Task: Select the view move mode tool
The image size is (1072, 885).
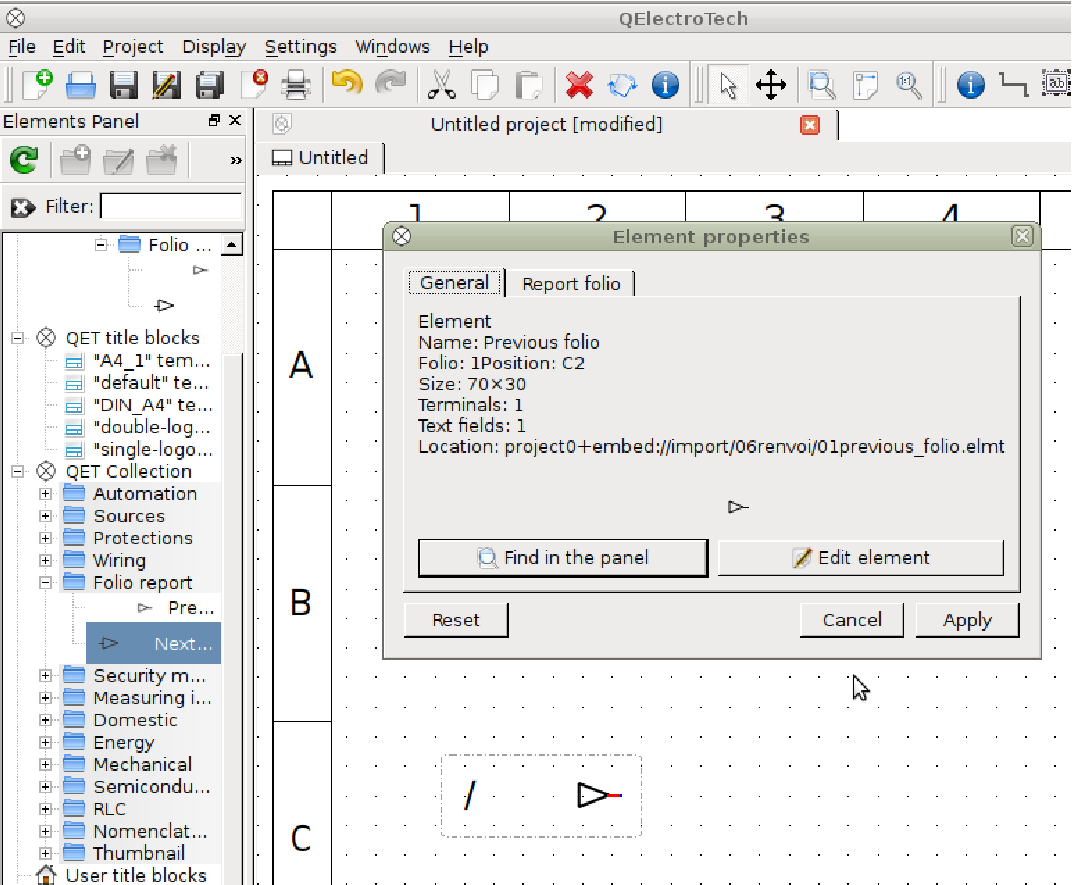Action: tap(770, 85)
